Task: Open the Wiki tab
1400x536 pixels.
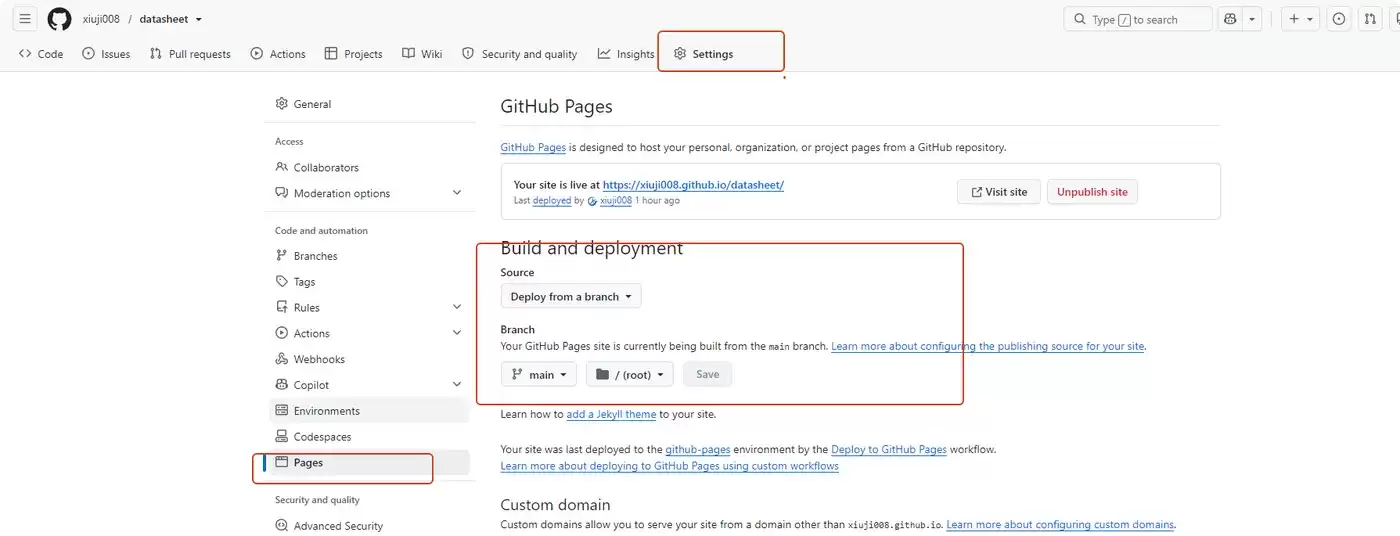Action: pos(422,54)
